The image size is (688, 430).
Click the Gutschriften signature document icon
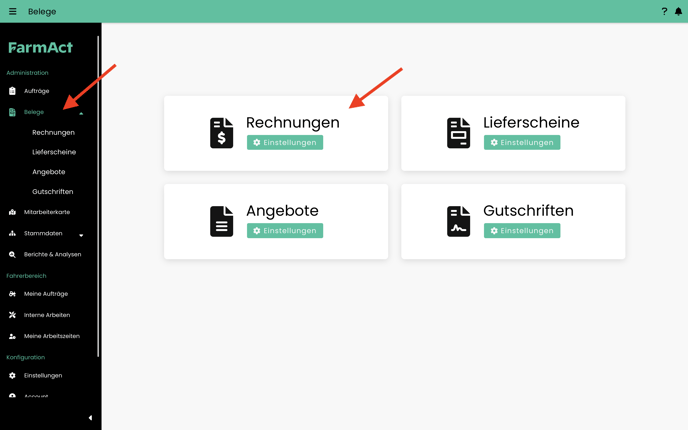pos(459,221)
